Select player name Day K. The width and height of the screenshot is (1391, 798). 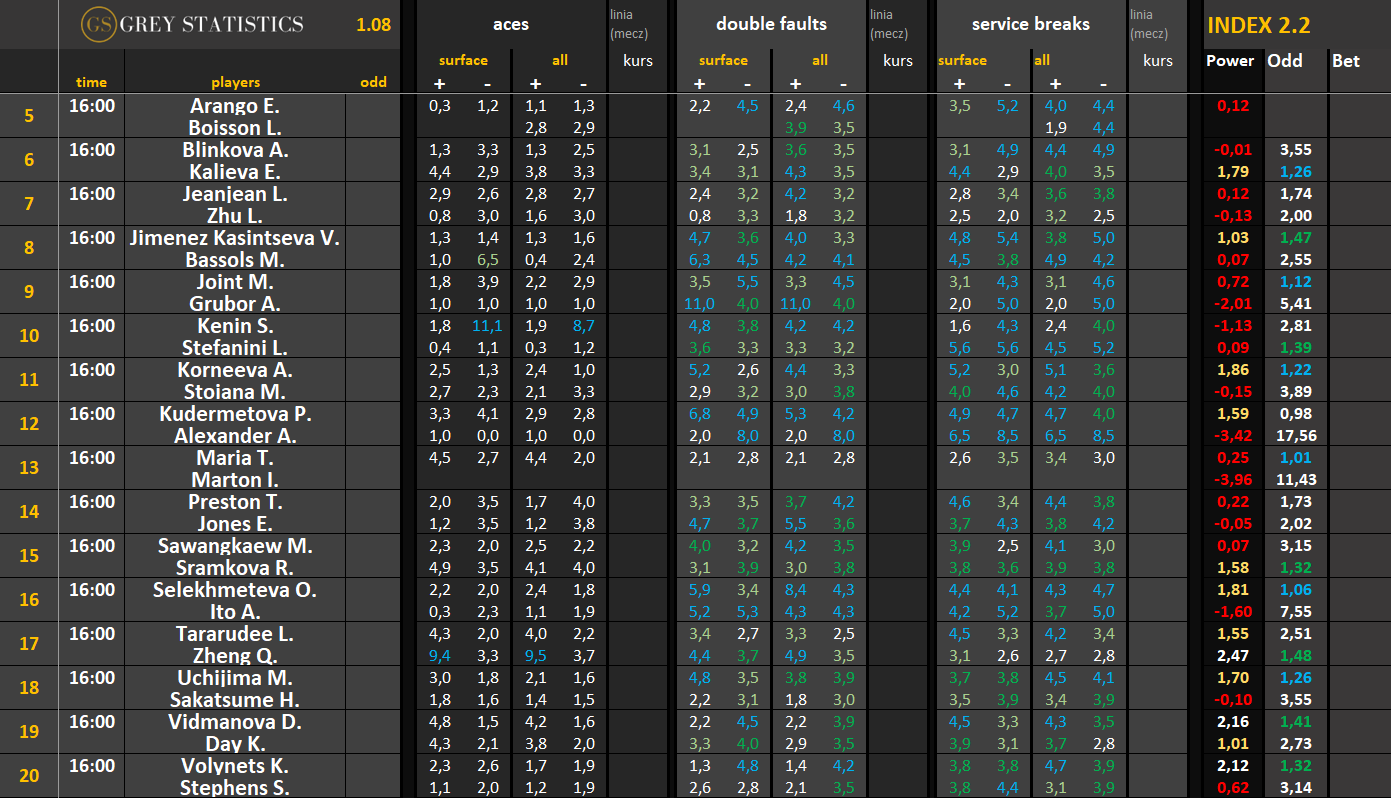pyautogui.click(x=235, y=744)
